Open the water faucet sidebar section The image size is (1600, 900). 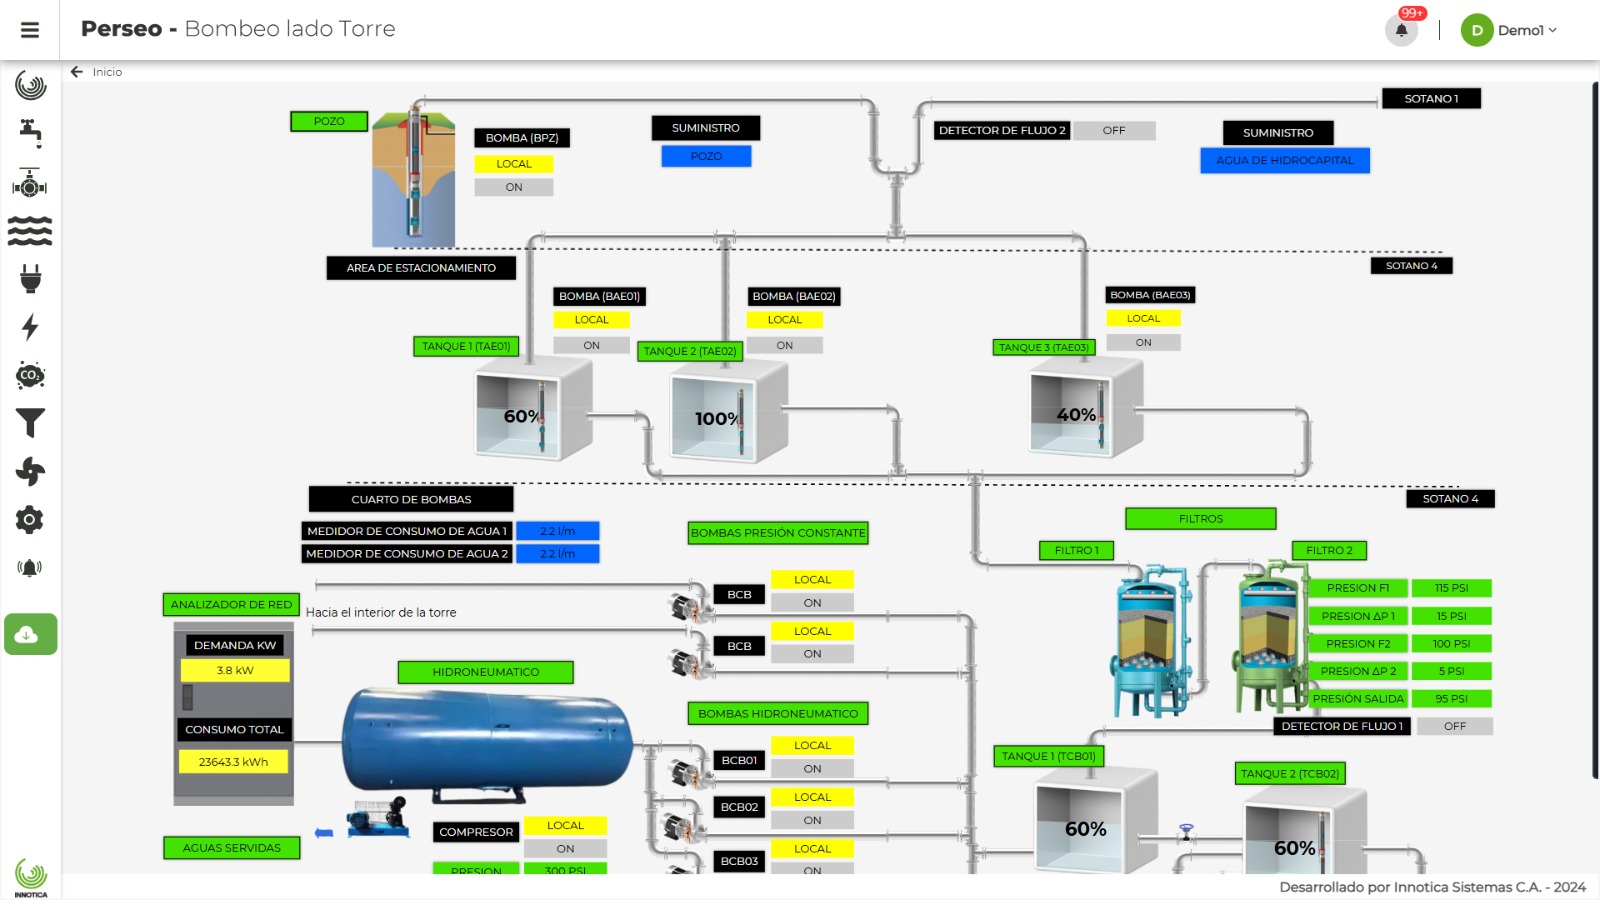30,132
